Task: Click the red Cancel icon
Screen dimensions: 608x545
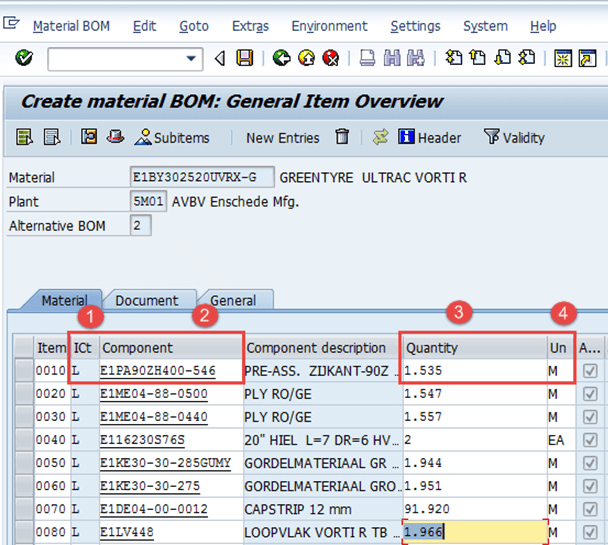Action: tap(330, 59)
